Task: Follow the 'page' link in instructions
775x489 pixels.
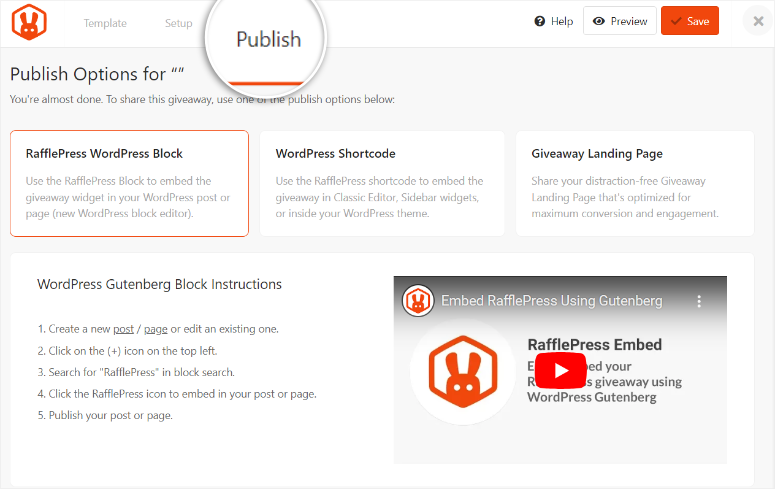Action: [156, 329]
